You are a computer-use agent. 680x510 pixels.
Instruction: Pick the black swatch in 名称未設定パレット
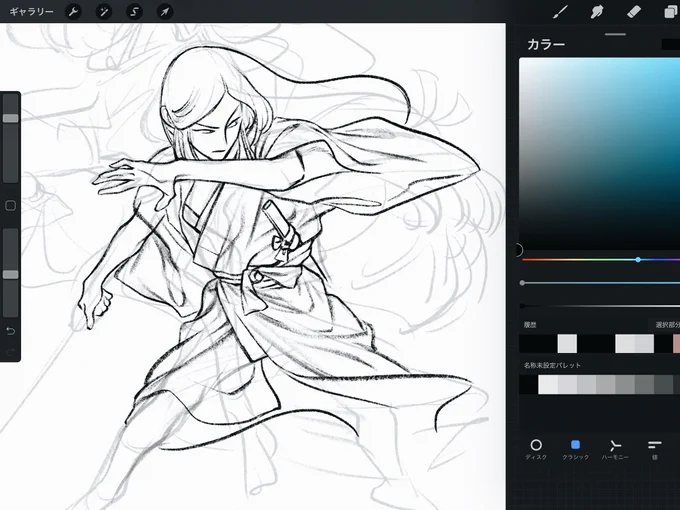(529, 385)
